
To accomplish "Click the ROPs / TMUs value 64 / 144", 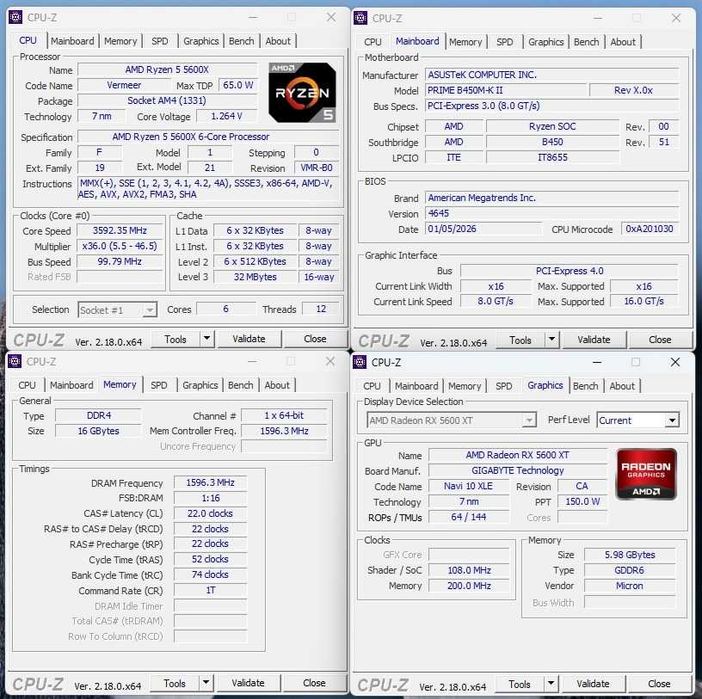I will pos(468,517).
